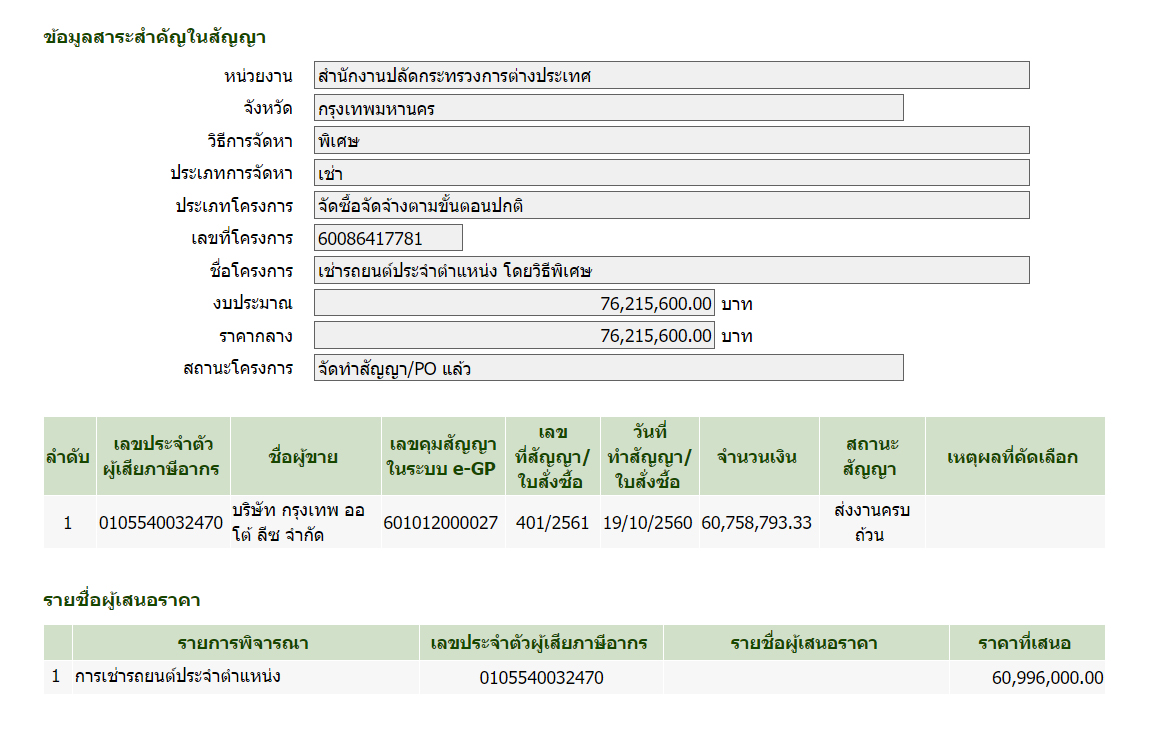The height and width of the screenshot is (741, 1149).
Task: Select the วิธีการจัดหา field
Action: 671,140
